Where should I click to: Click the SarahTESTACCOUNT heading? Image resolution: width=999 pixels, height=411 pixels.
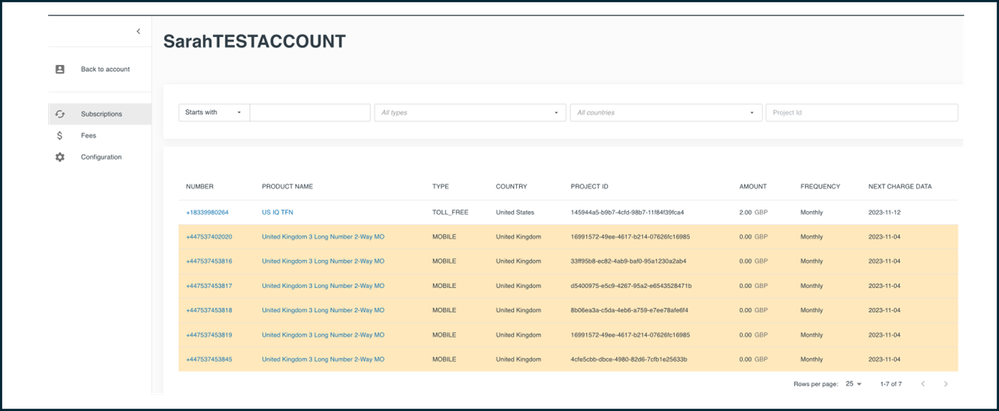pos(254,41)
